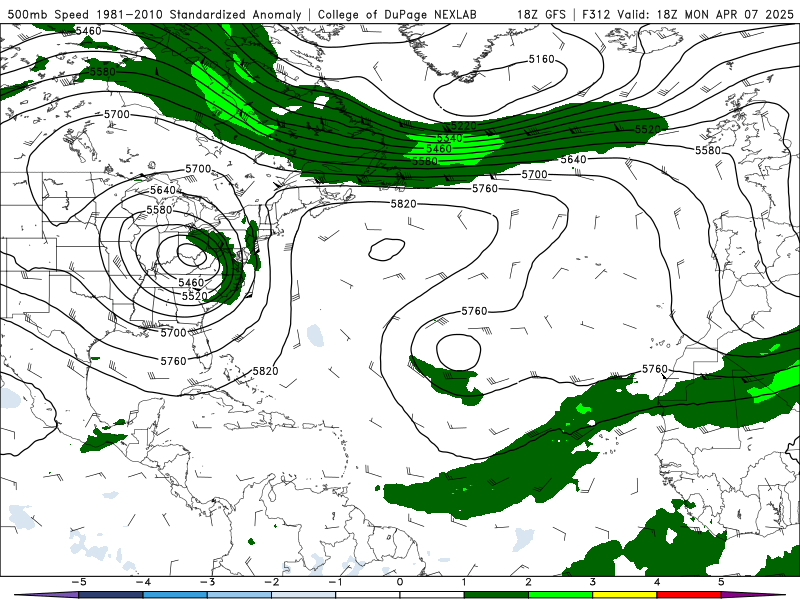The width and height of the screenshot is (800, 600).
Task: Click the '-2' colorbar tick label
Action: pyautogui.click(x=271, y=582)
